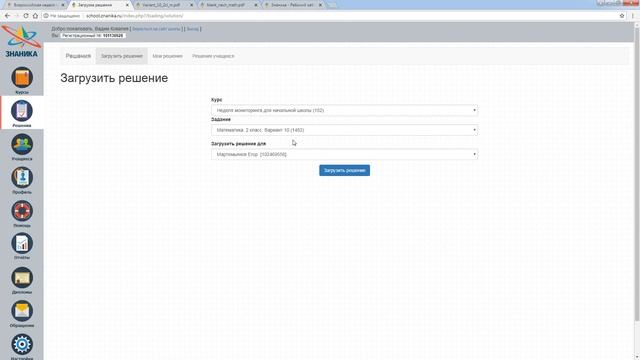
Task: Open Отчёты chart icon in sidebar
Action: coord(22,244)
